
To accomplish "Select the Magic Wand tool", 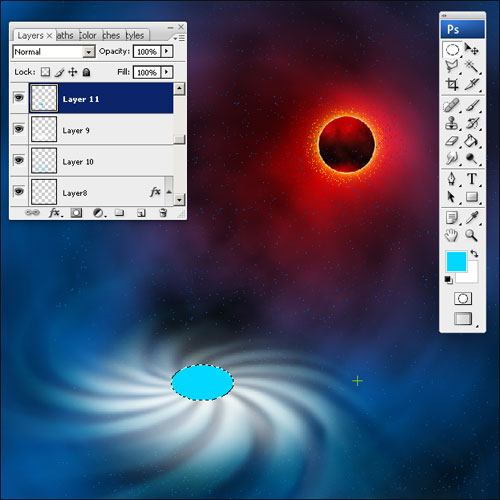I will (472, 66).
